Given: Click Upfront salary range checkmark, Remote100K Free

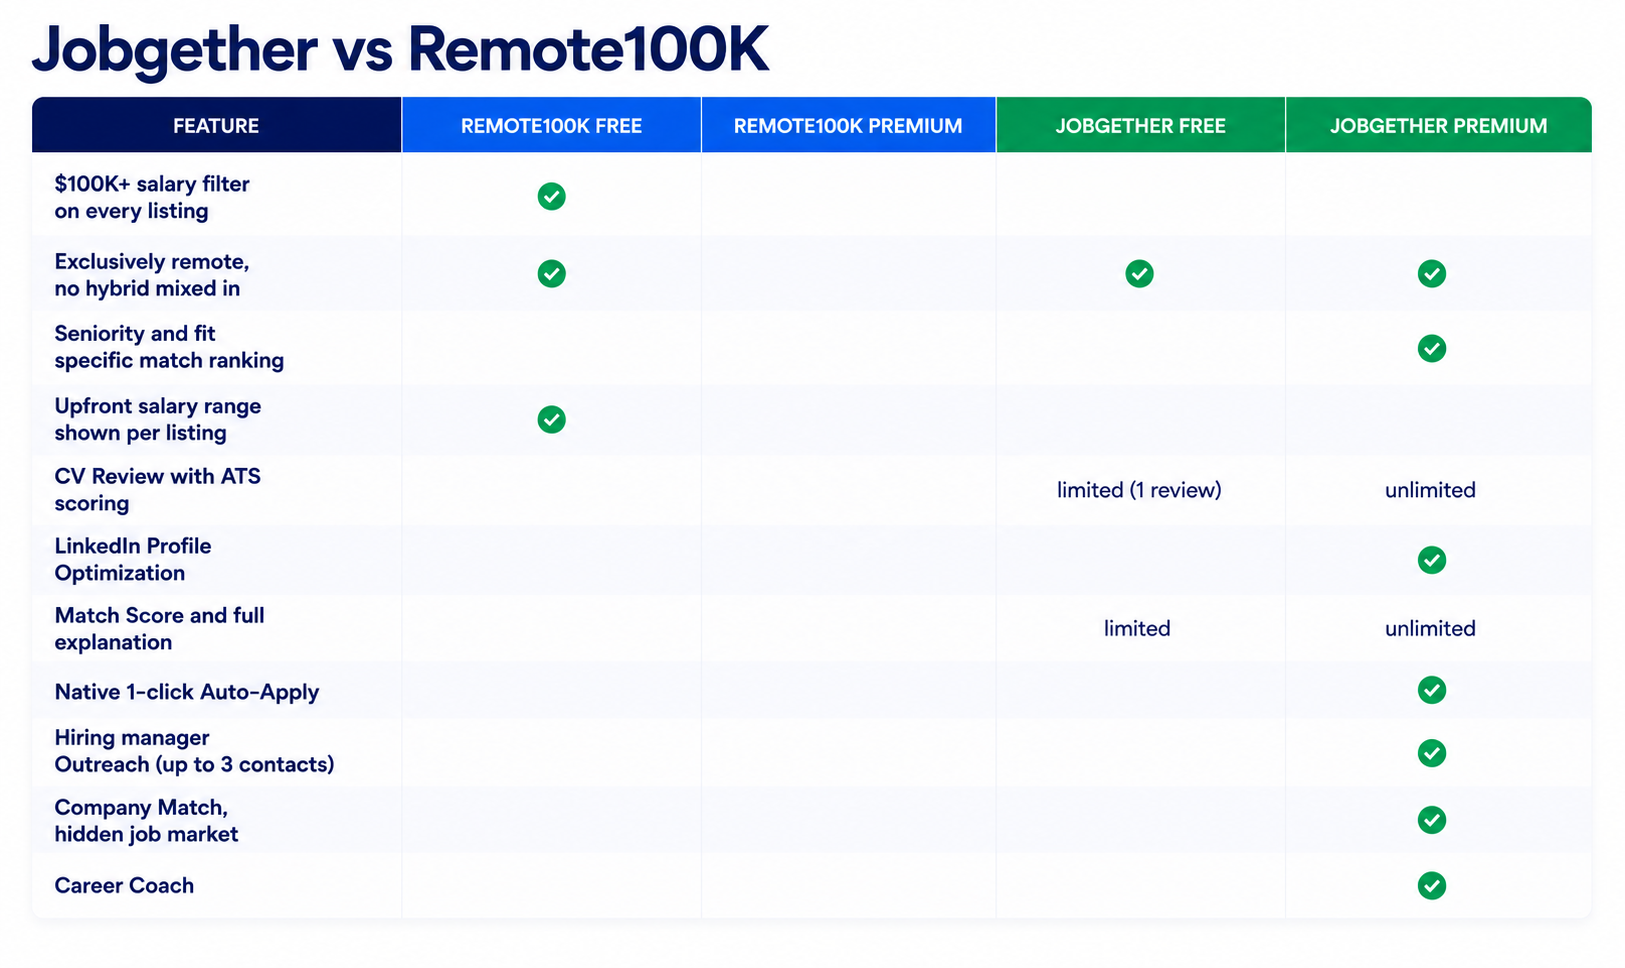Looking at the screenshot, I should point(551,419).
